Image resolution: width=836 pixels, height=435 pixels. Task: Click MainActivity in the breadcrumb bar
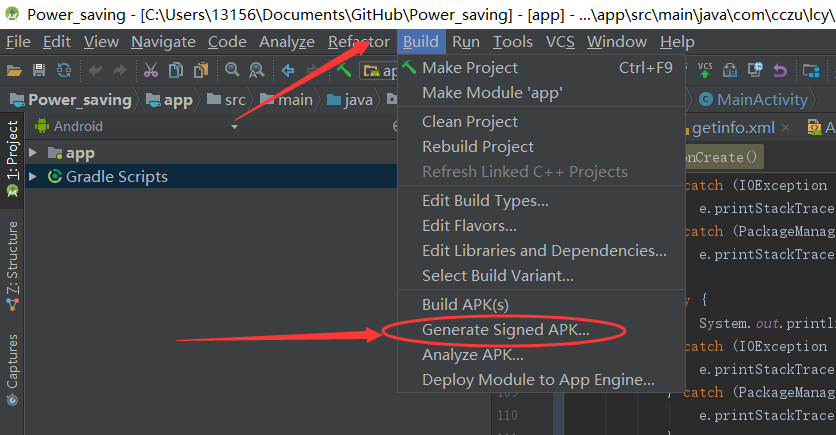pos(761,100)
